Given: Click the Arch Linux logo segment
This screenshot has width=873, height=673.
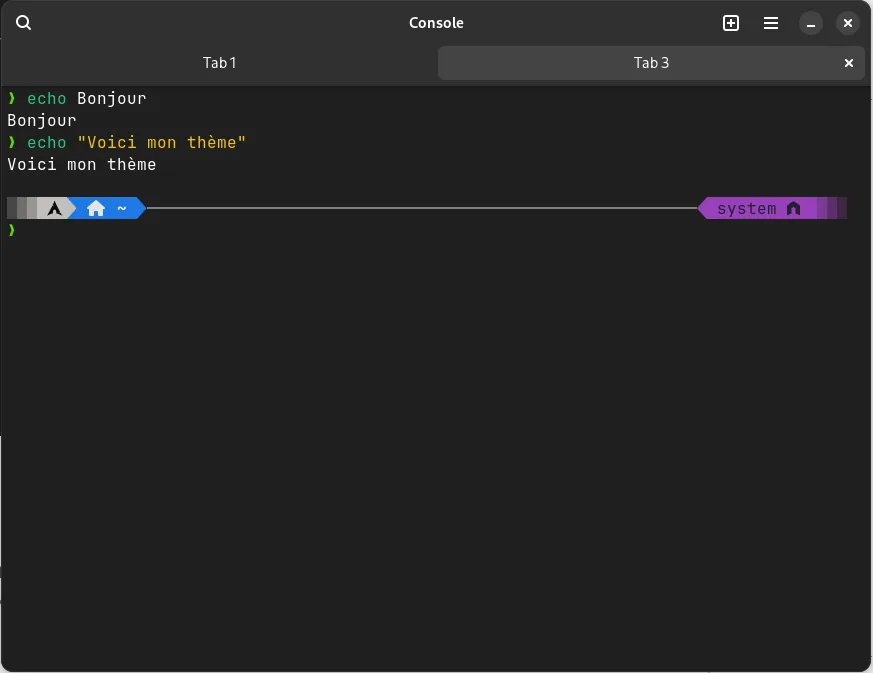Looking at the screenshot, I should (55, 209).
